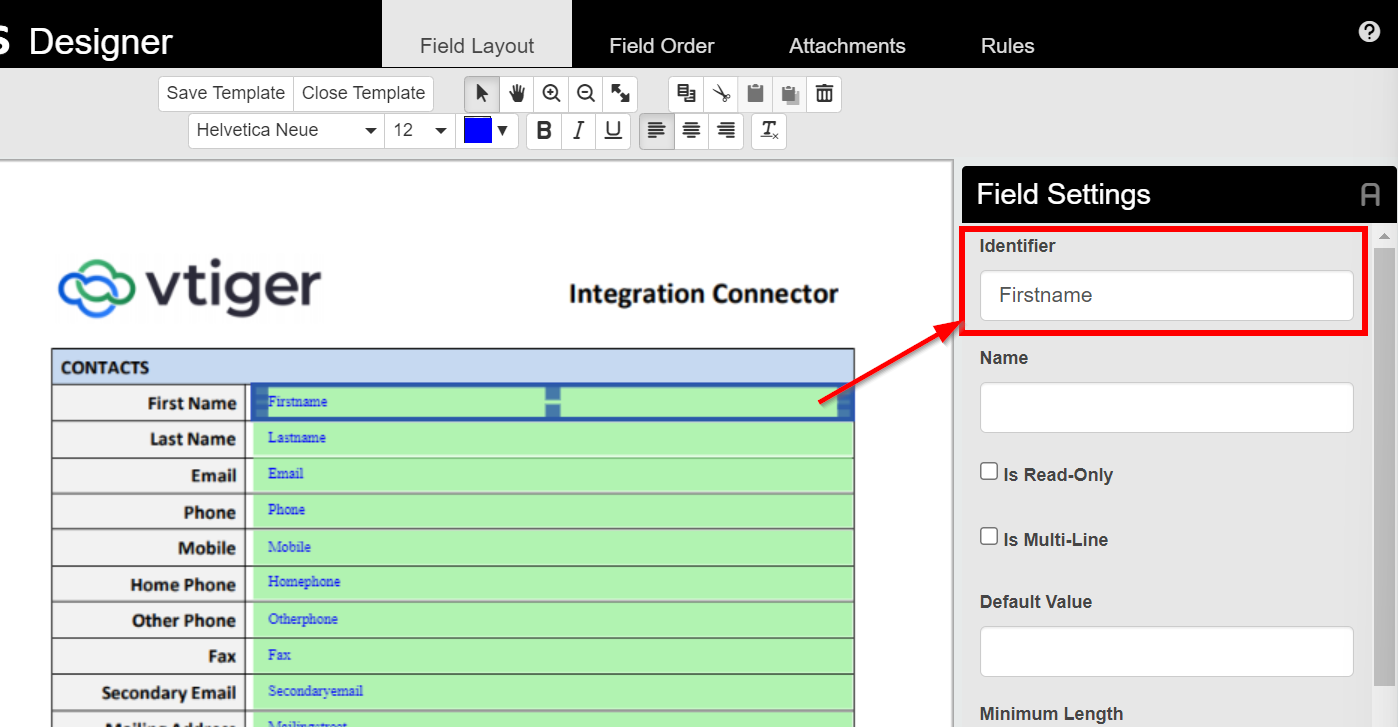Image resolution: width=1398 pixels, height=727 pixels.
Task: Select the Homephone field on the form
Action: coord(553,583)
